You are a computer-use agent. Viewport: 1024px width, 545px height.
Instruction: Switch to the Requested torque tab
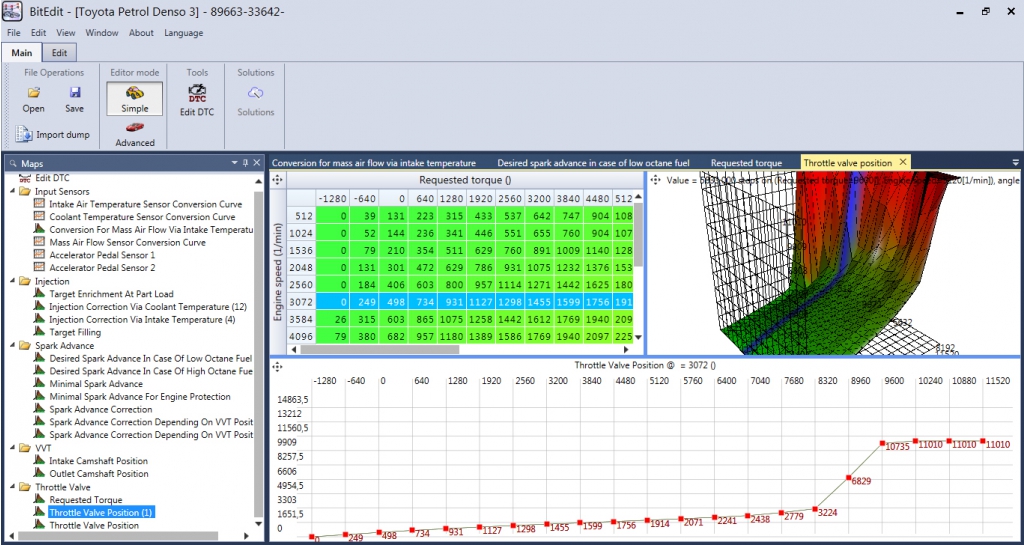tap(746, 163)
